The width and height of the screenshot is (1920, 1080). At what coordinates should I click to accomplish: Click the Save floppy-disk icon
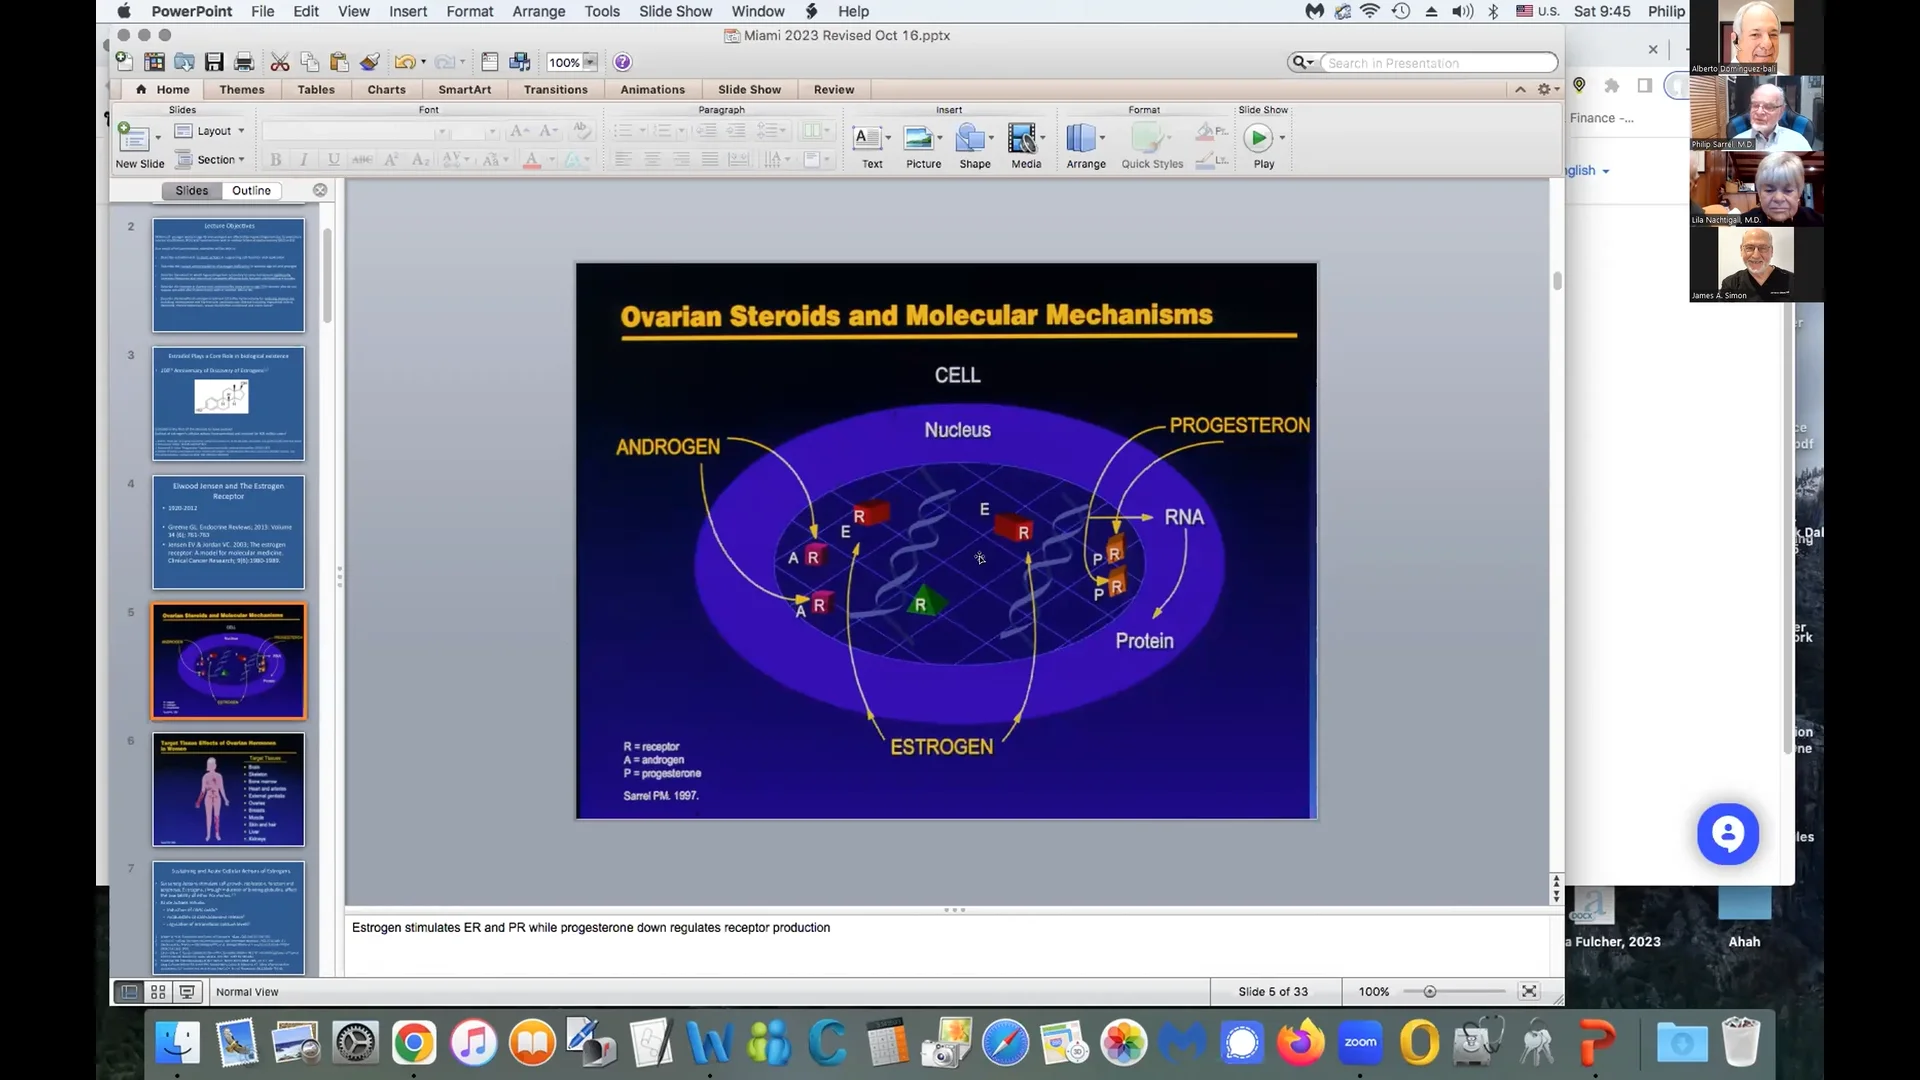click(214, 62)
